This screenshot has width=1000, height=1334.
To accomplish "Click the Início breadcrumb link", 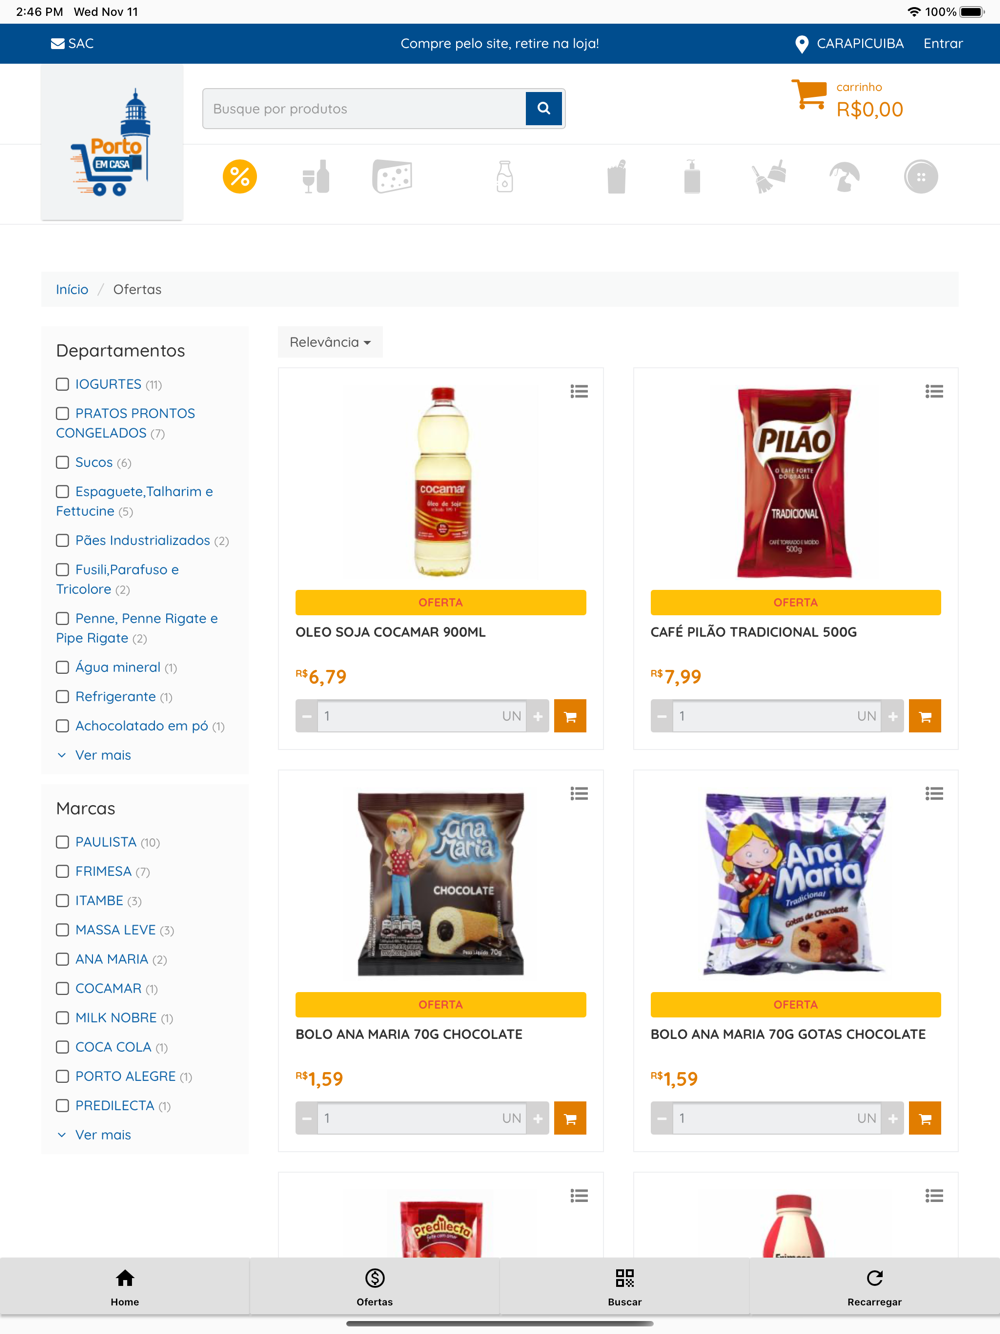I will (x=72, y=289).
